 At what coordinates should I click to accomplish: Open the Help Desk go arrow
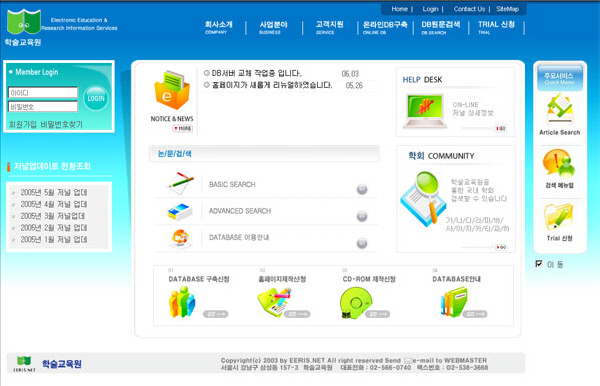(501, 129)
